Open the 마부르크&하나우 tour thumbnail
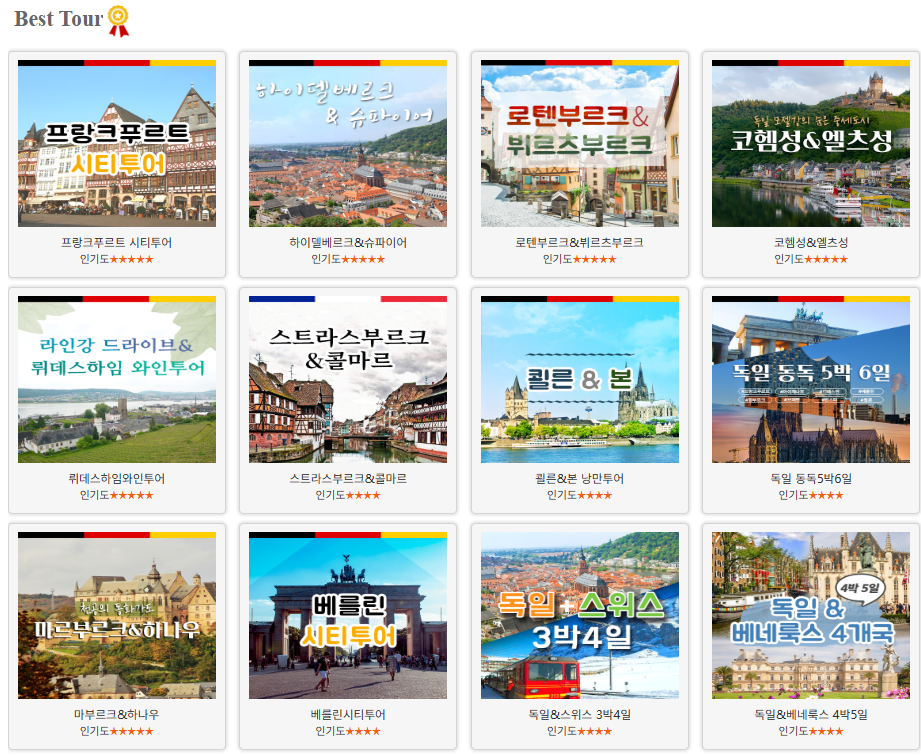Image resolution: width=921 pixels, height=755 pixels. (x=115, y=617)
